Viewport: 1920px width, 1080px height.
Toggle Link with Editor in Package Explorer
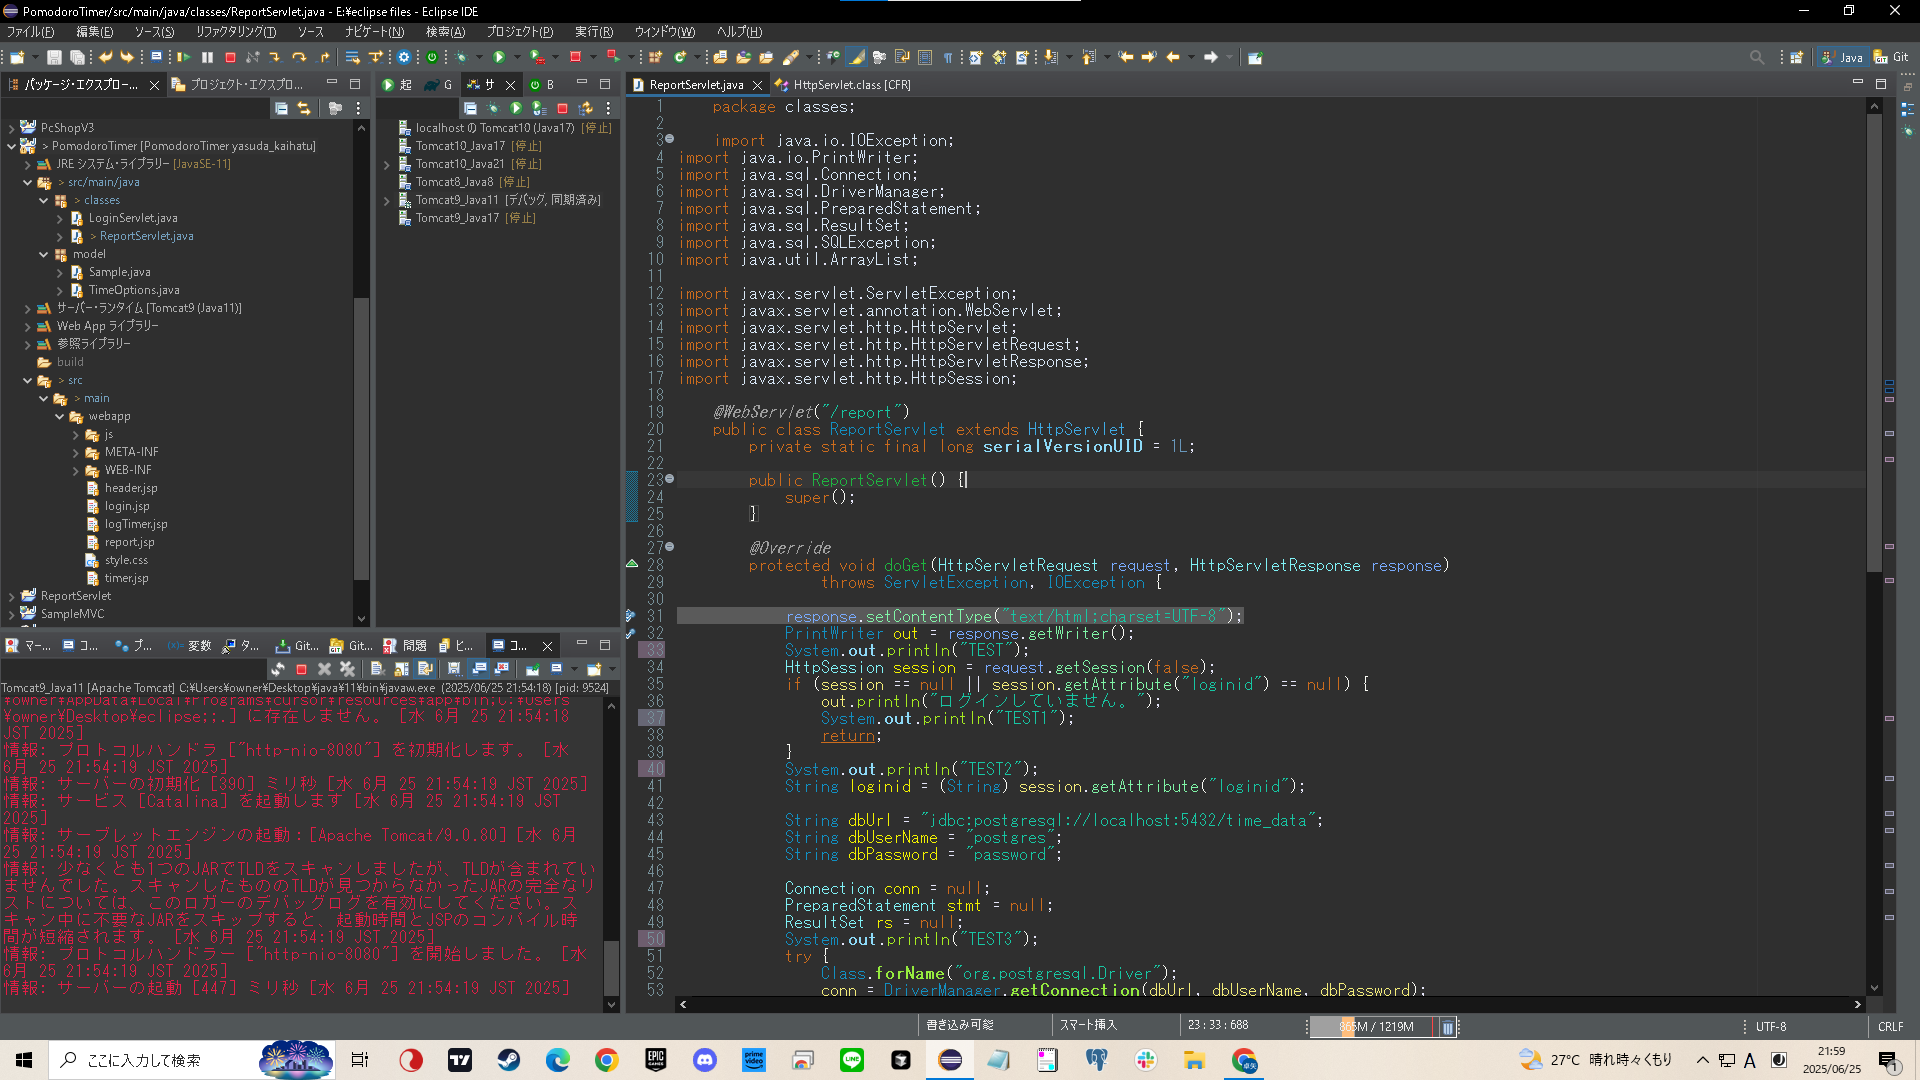(x=304, y=108)
